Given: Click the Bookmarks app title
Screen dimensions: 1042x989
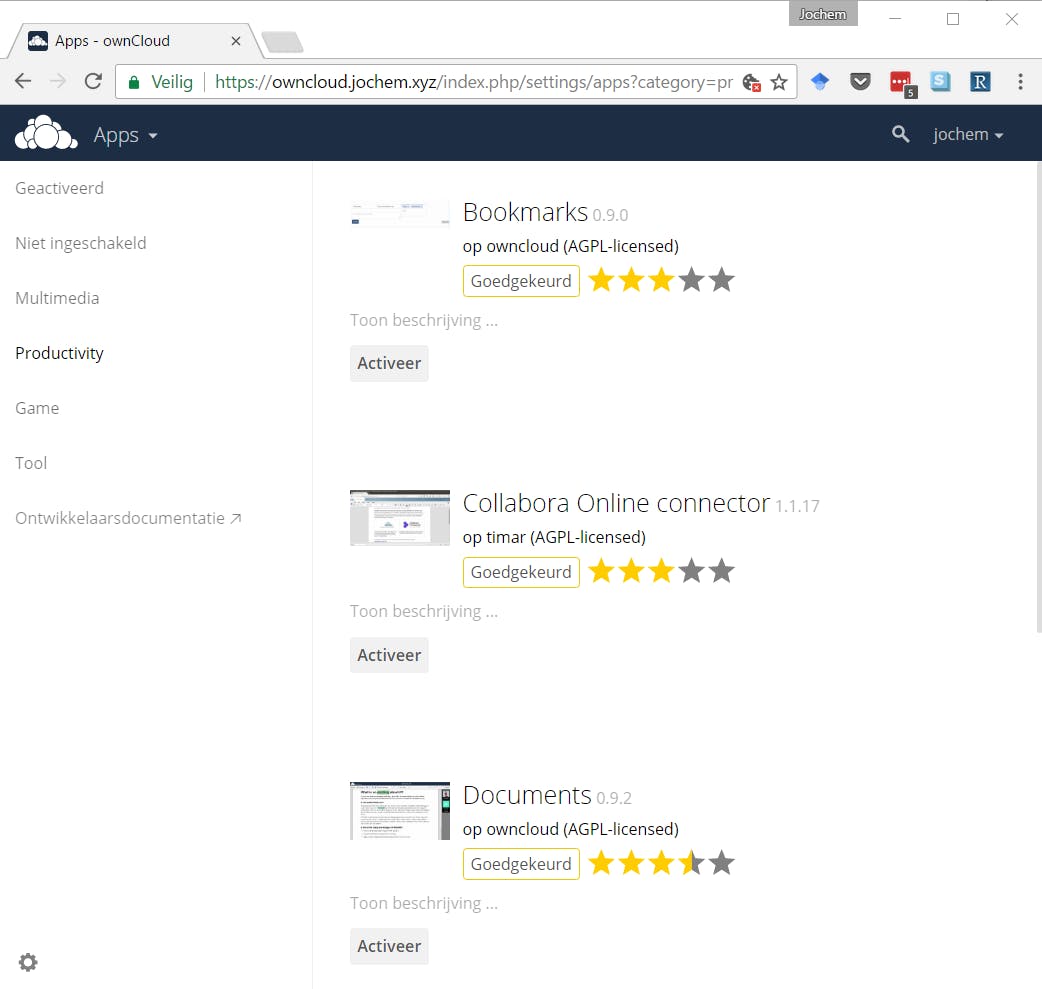Looking at the screenshot, I should pyautogui.click(x=525, y=213).
